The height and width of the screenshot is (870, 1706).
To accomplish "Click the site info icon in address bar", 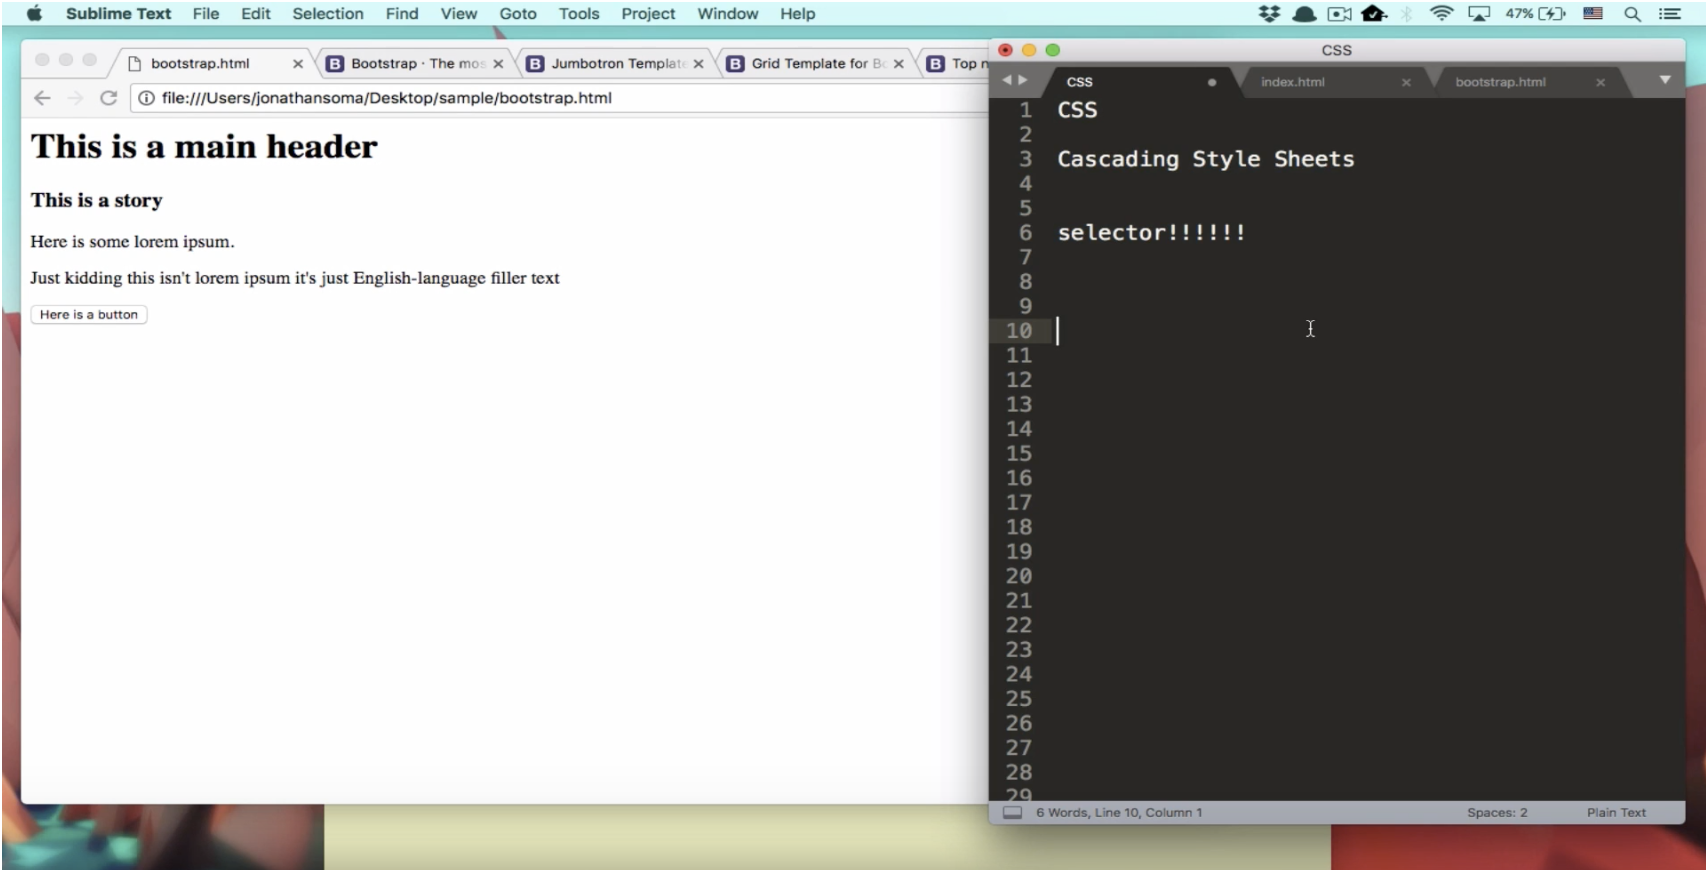I will pos(146,98).
